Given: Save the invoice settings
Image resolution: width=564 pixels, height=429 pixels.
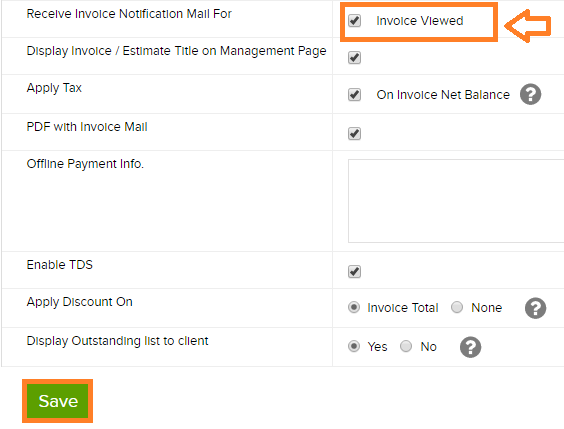Looking at the screenshot, I should (x=58, y=401).
